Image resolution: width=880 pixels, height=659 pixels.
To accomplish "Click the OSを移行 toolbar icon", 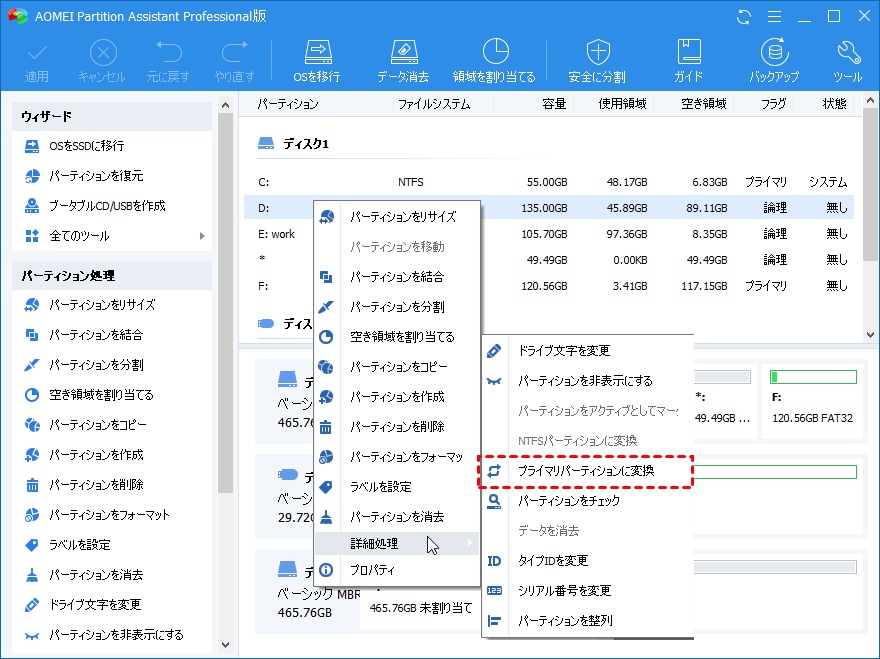I will (317, 61).
